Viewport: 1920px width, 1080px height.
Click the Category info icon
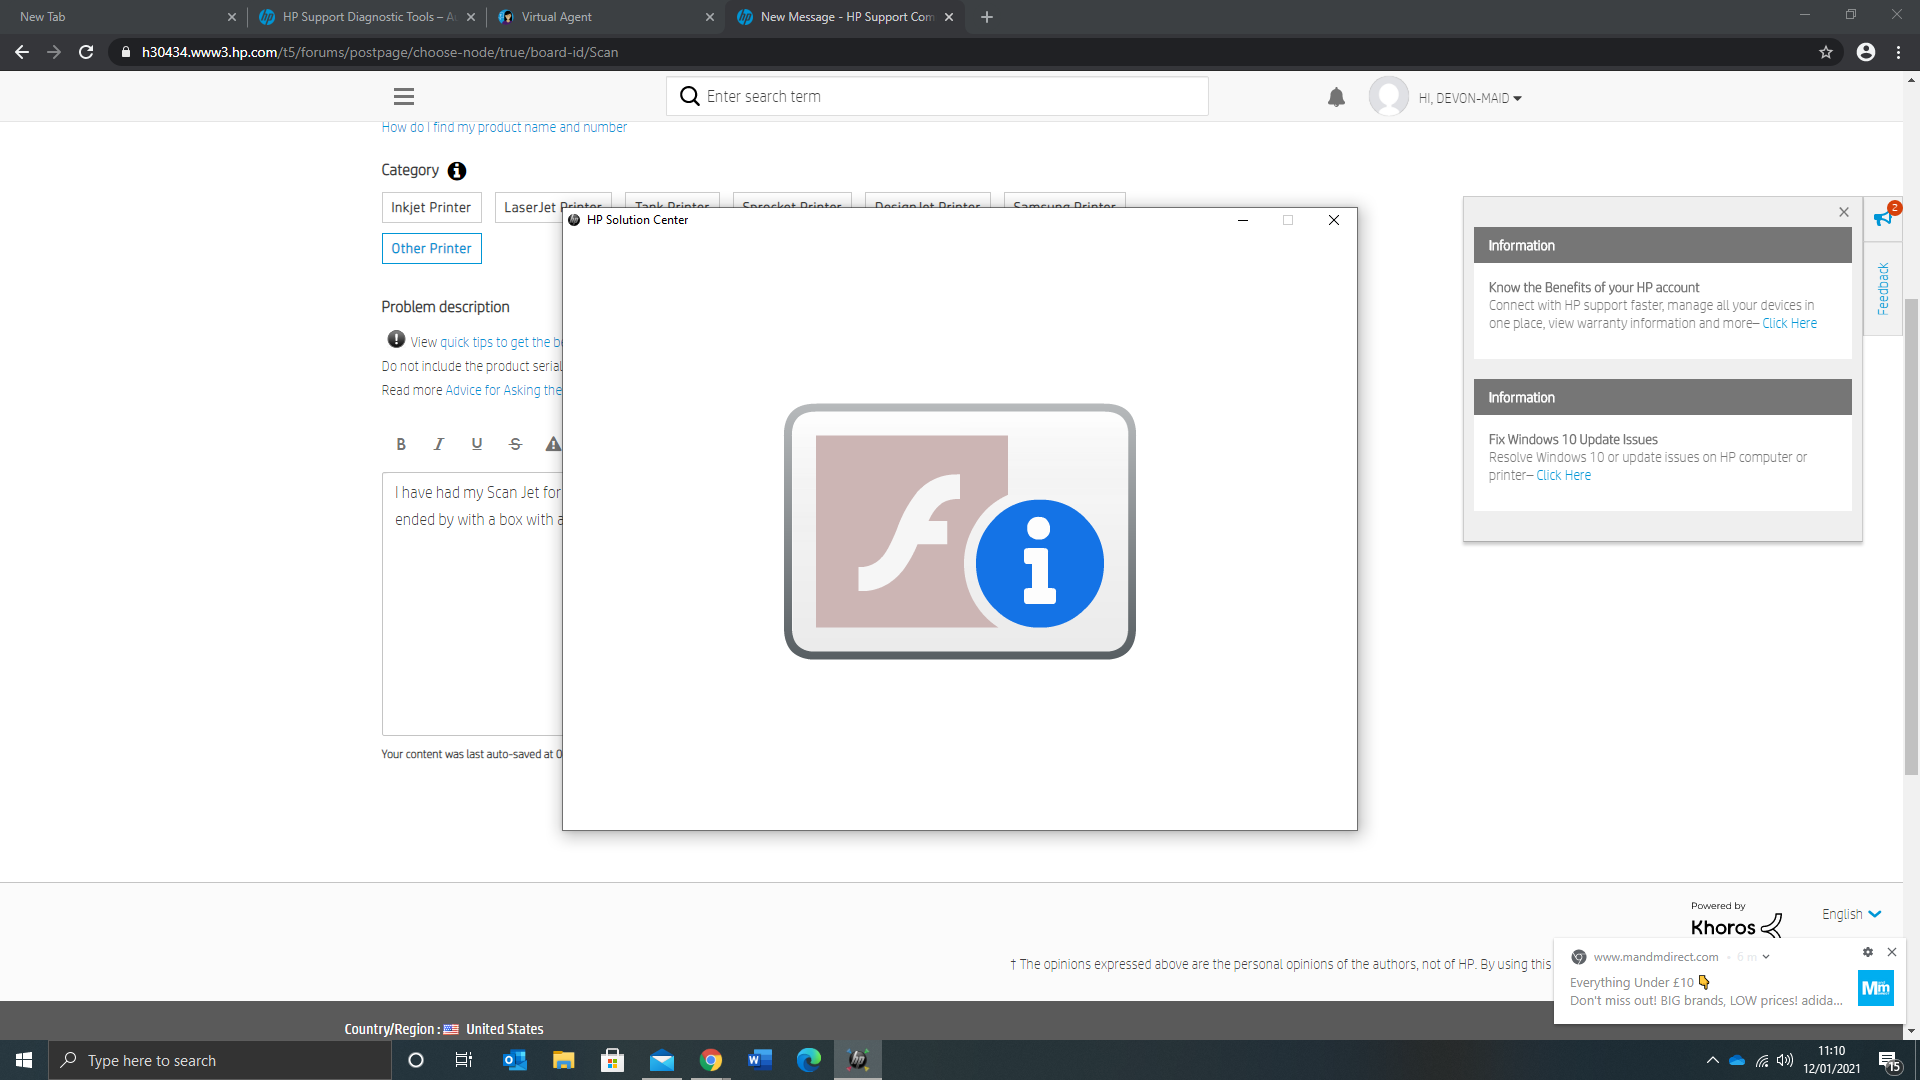457,171
